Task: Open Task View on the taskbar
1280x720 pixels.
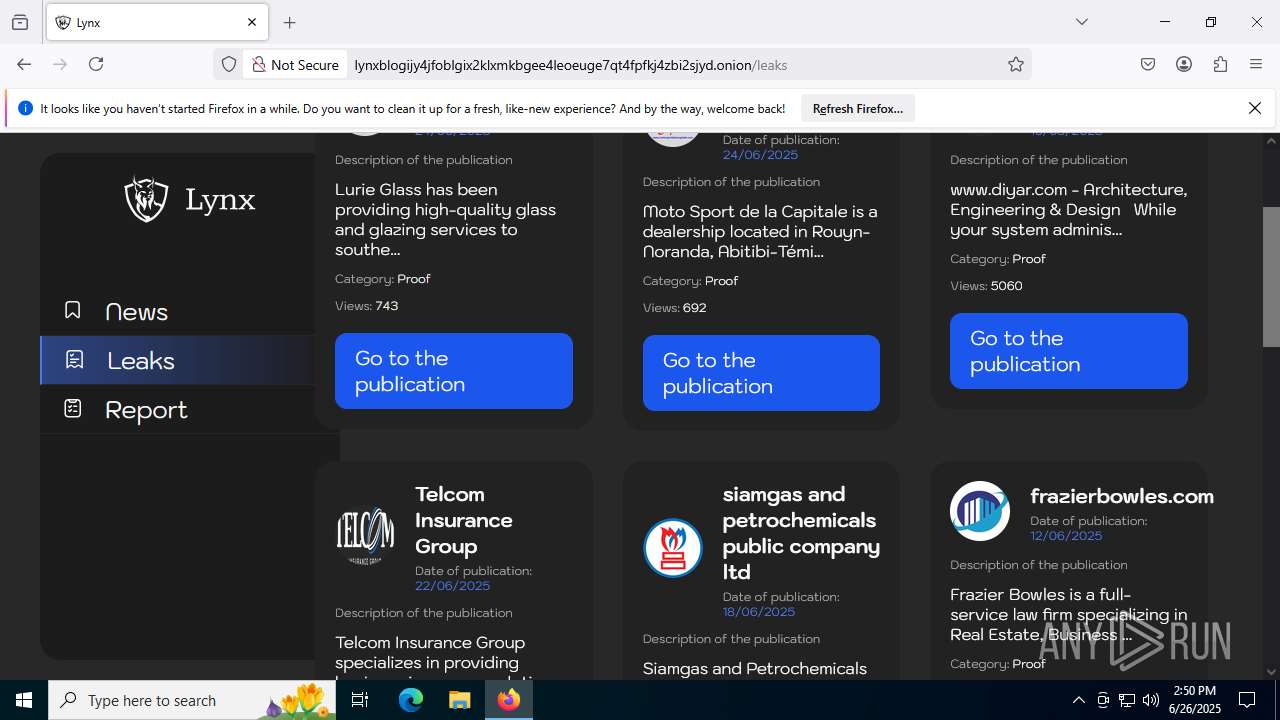Action: point(360,700)
